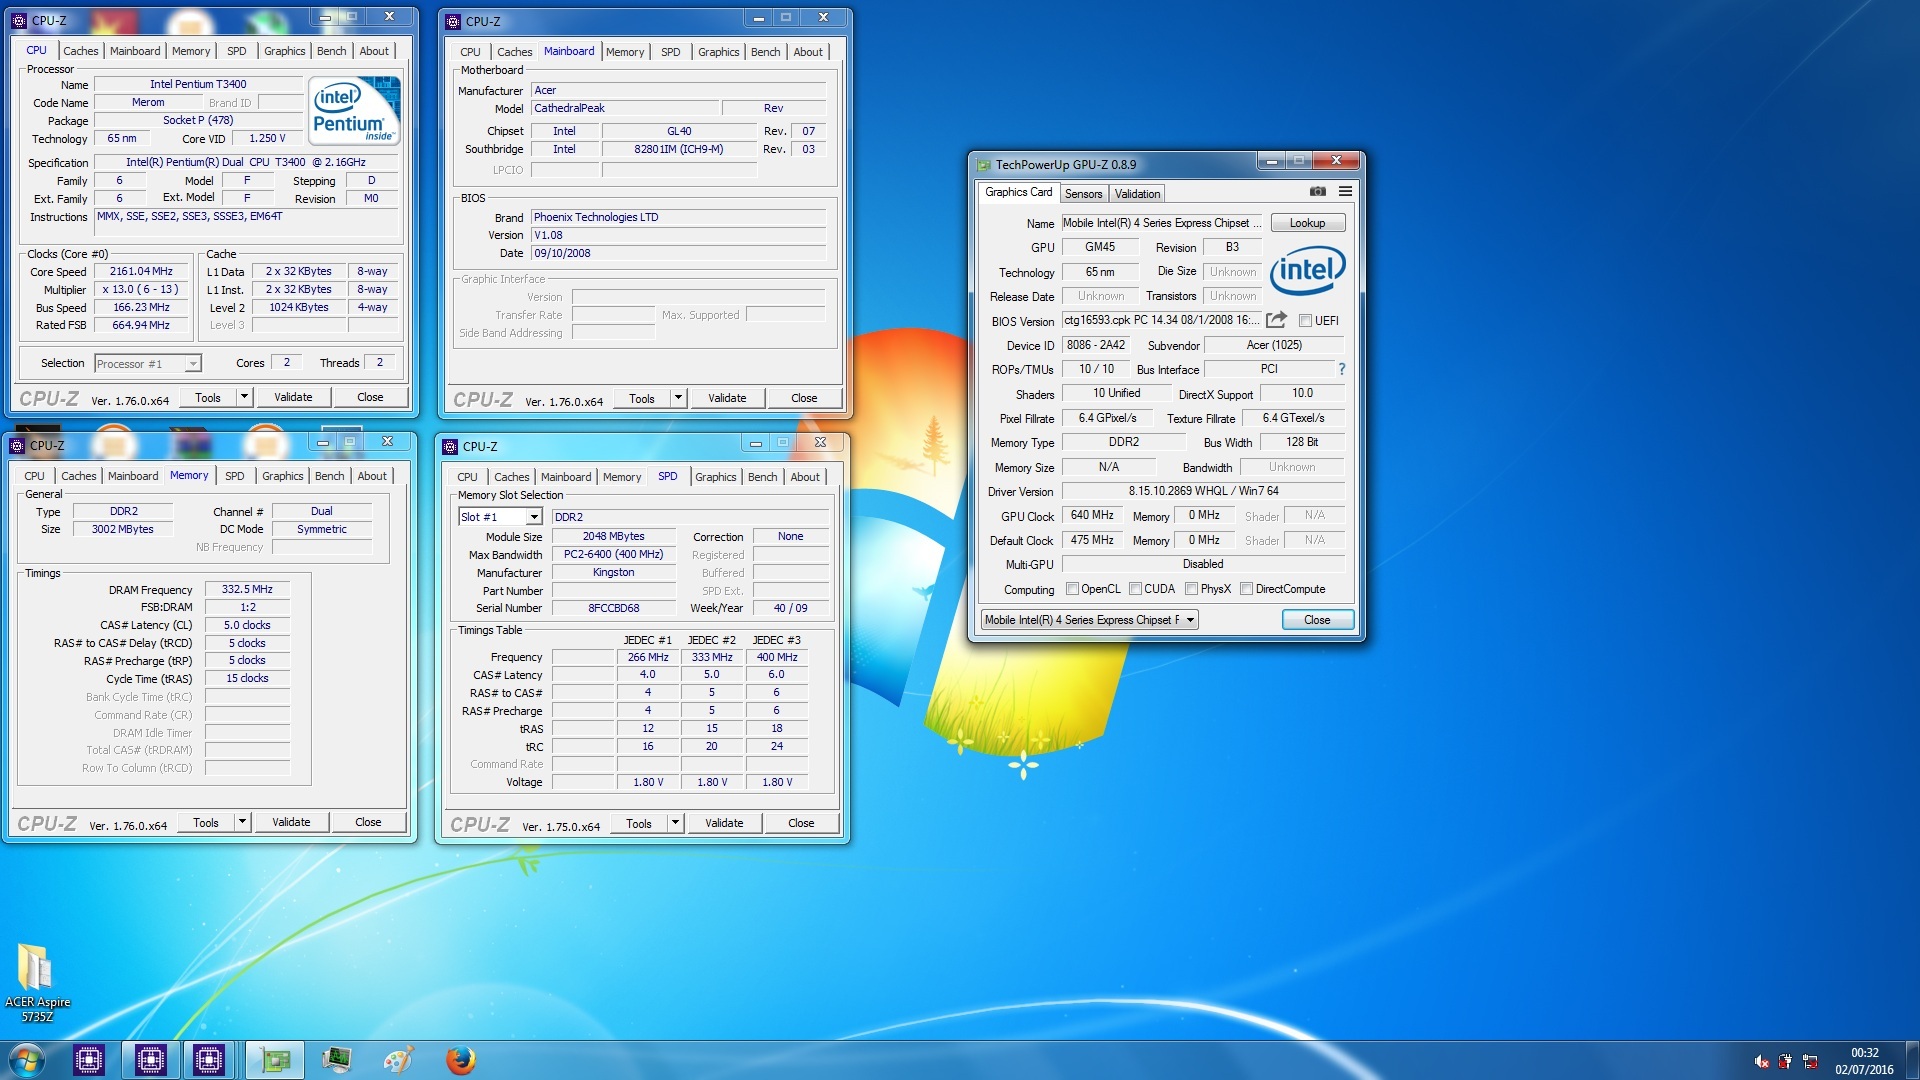Screen dimensions: 1920x1080
Task: Open Tools arrow in CPU-Z CPU window
Action: (x=244, y=397)
